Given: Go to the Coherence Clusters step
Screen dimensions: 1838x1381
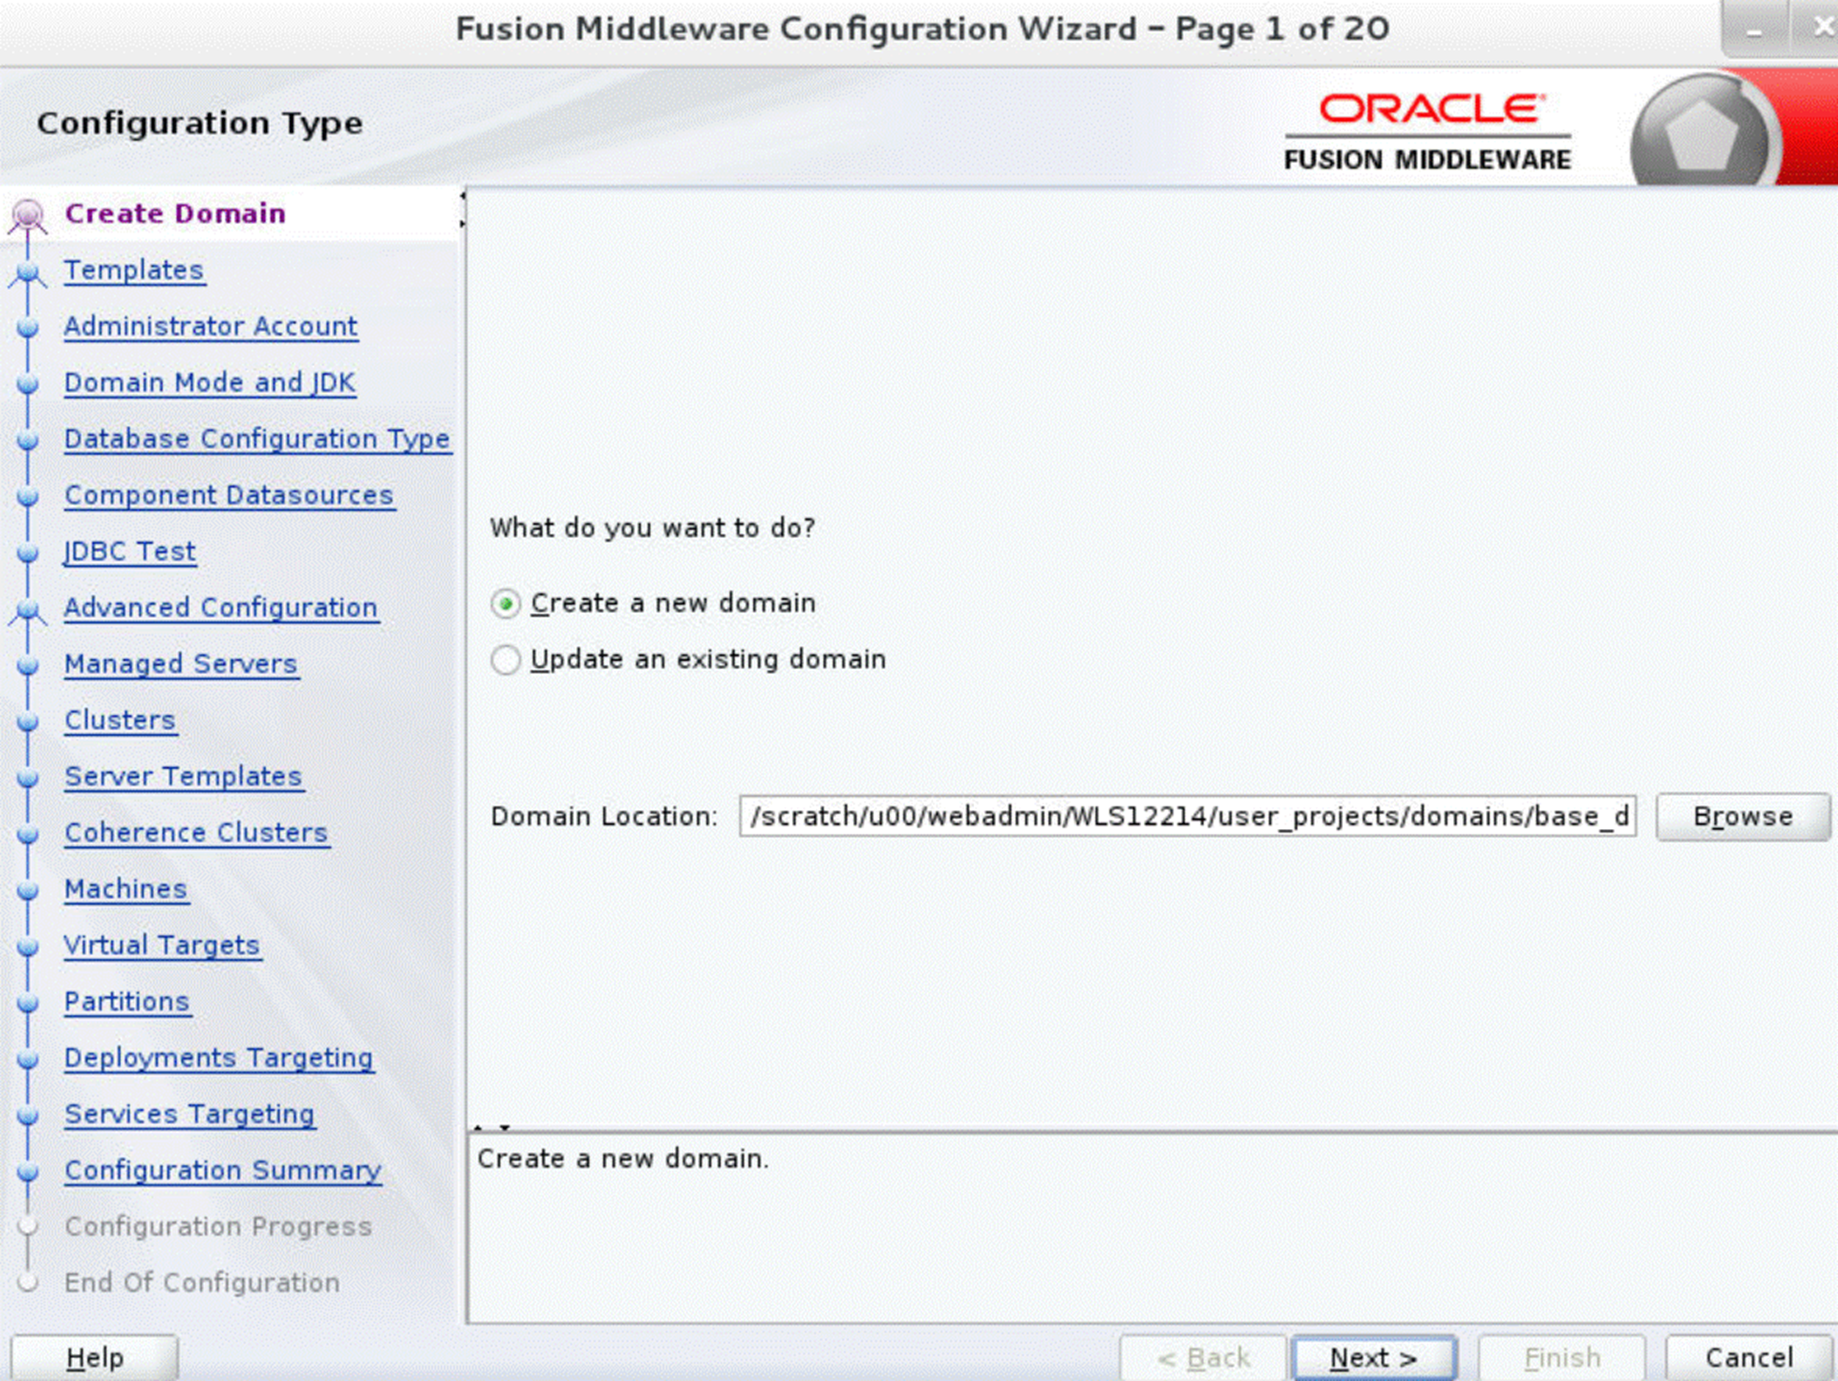Looking at the screenshot, I should [x=195, y=832].
